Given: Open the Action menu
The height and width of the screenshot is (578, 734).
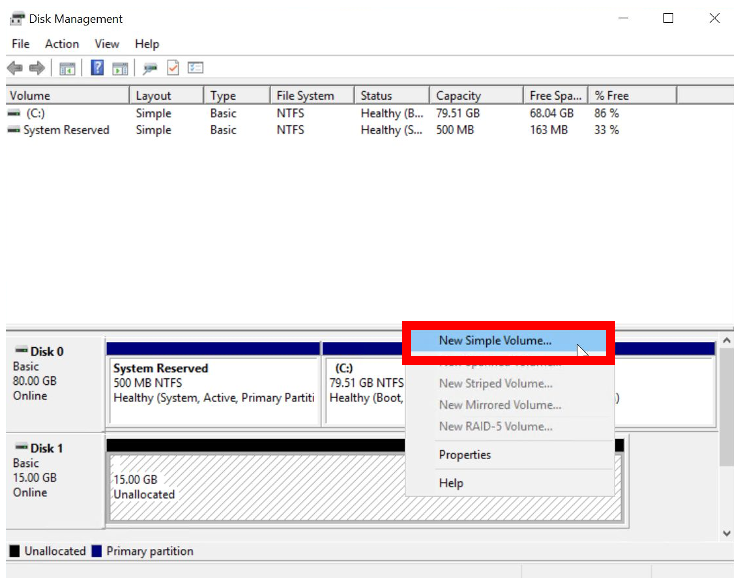Looking at the screenshot, I should [x=61, y=44].
